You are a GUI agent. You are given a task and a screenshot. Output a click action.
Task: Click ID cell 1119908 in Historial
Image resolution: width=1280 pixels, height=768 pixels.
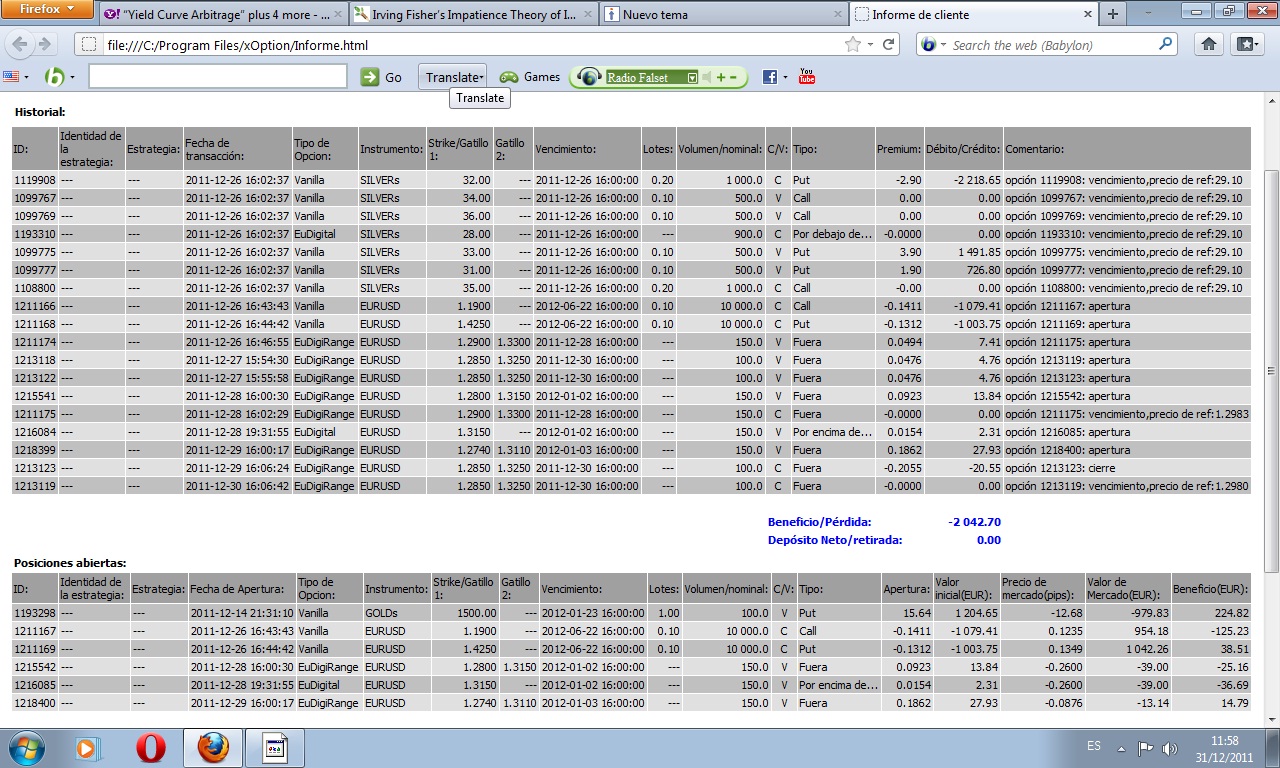[35, 180]
